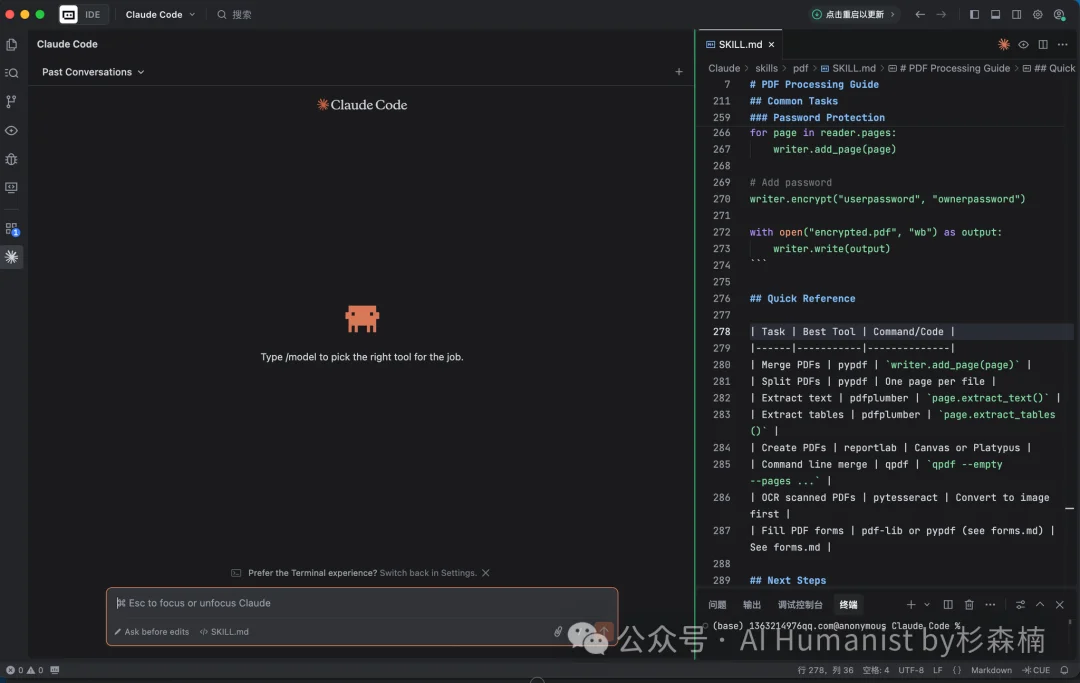1080x683 pixels.
Task: Expand the Past Conversations dropdown
Action: (x=93, y=72)
